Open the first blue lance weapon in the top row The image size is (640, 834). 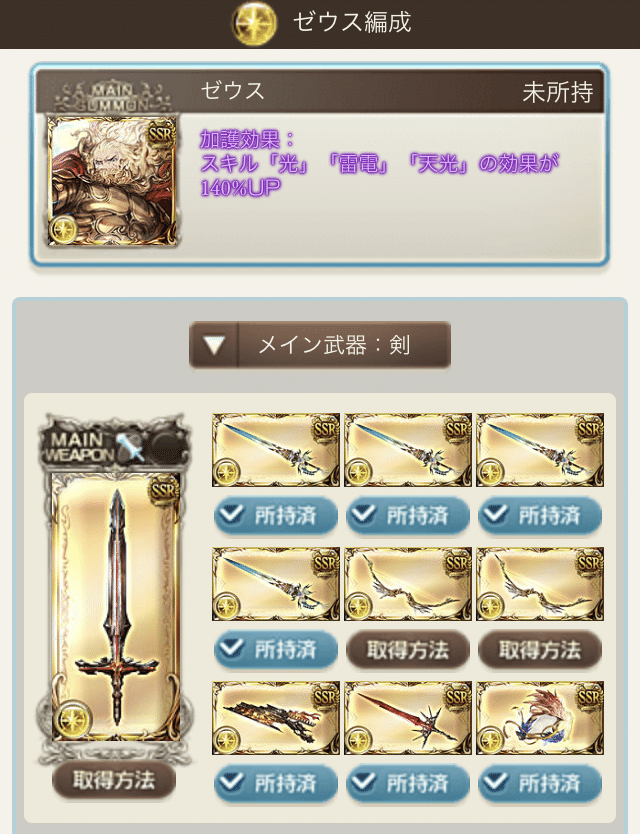(x=276, y=450)
